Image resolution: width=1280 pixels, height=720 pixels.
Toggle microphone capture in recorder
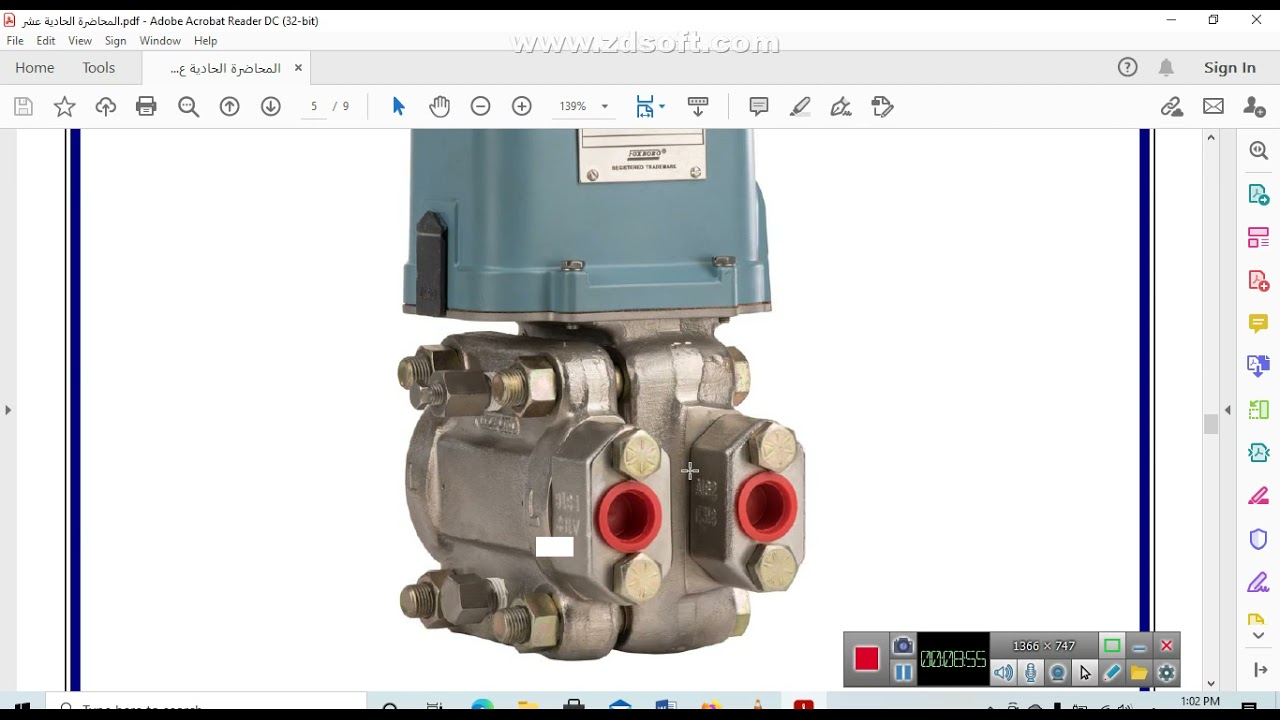coord(1031,673)
